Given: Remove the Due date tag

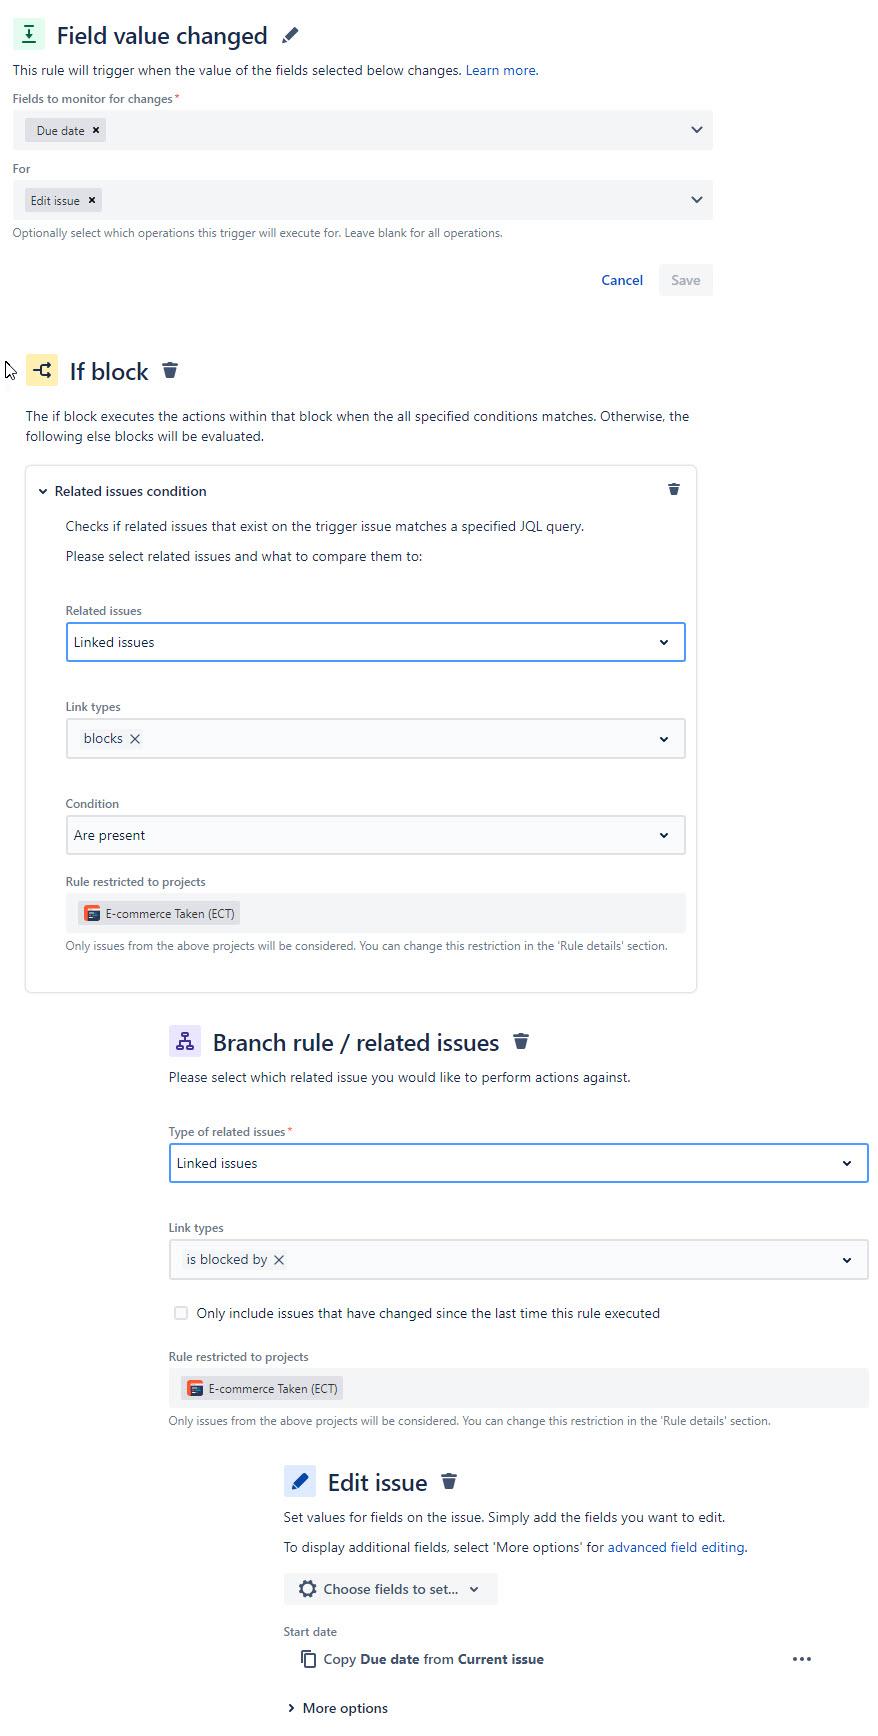Looking at the screenshot, I should [x=96, y=130].
